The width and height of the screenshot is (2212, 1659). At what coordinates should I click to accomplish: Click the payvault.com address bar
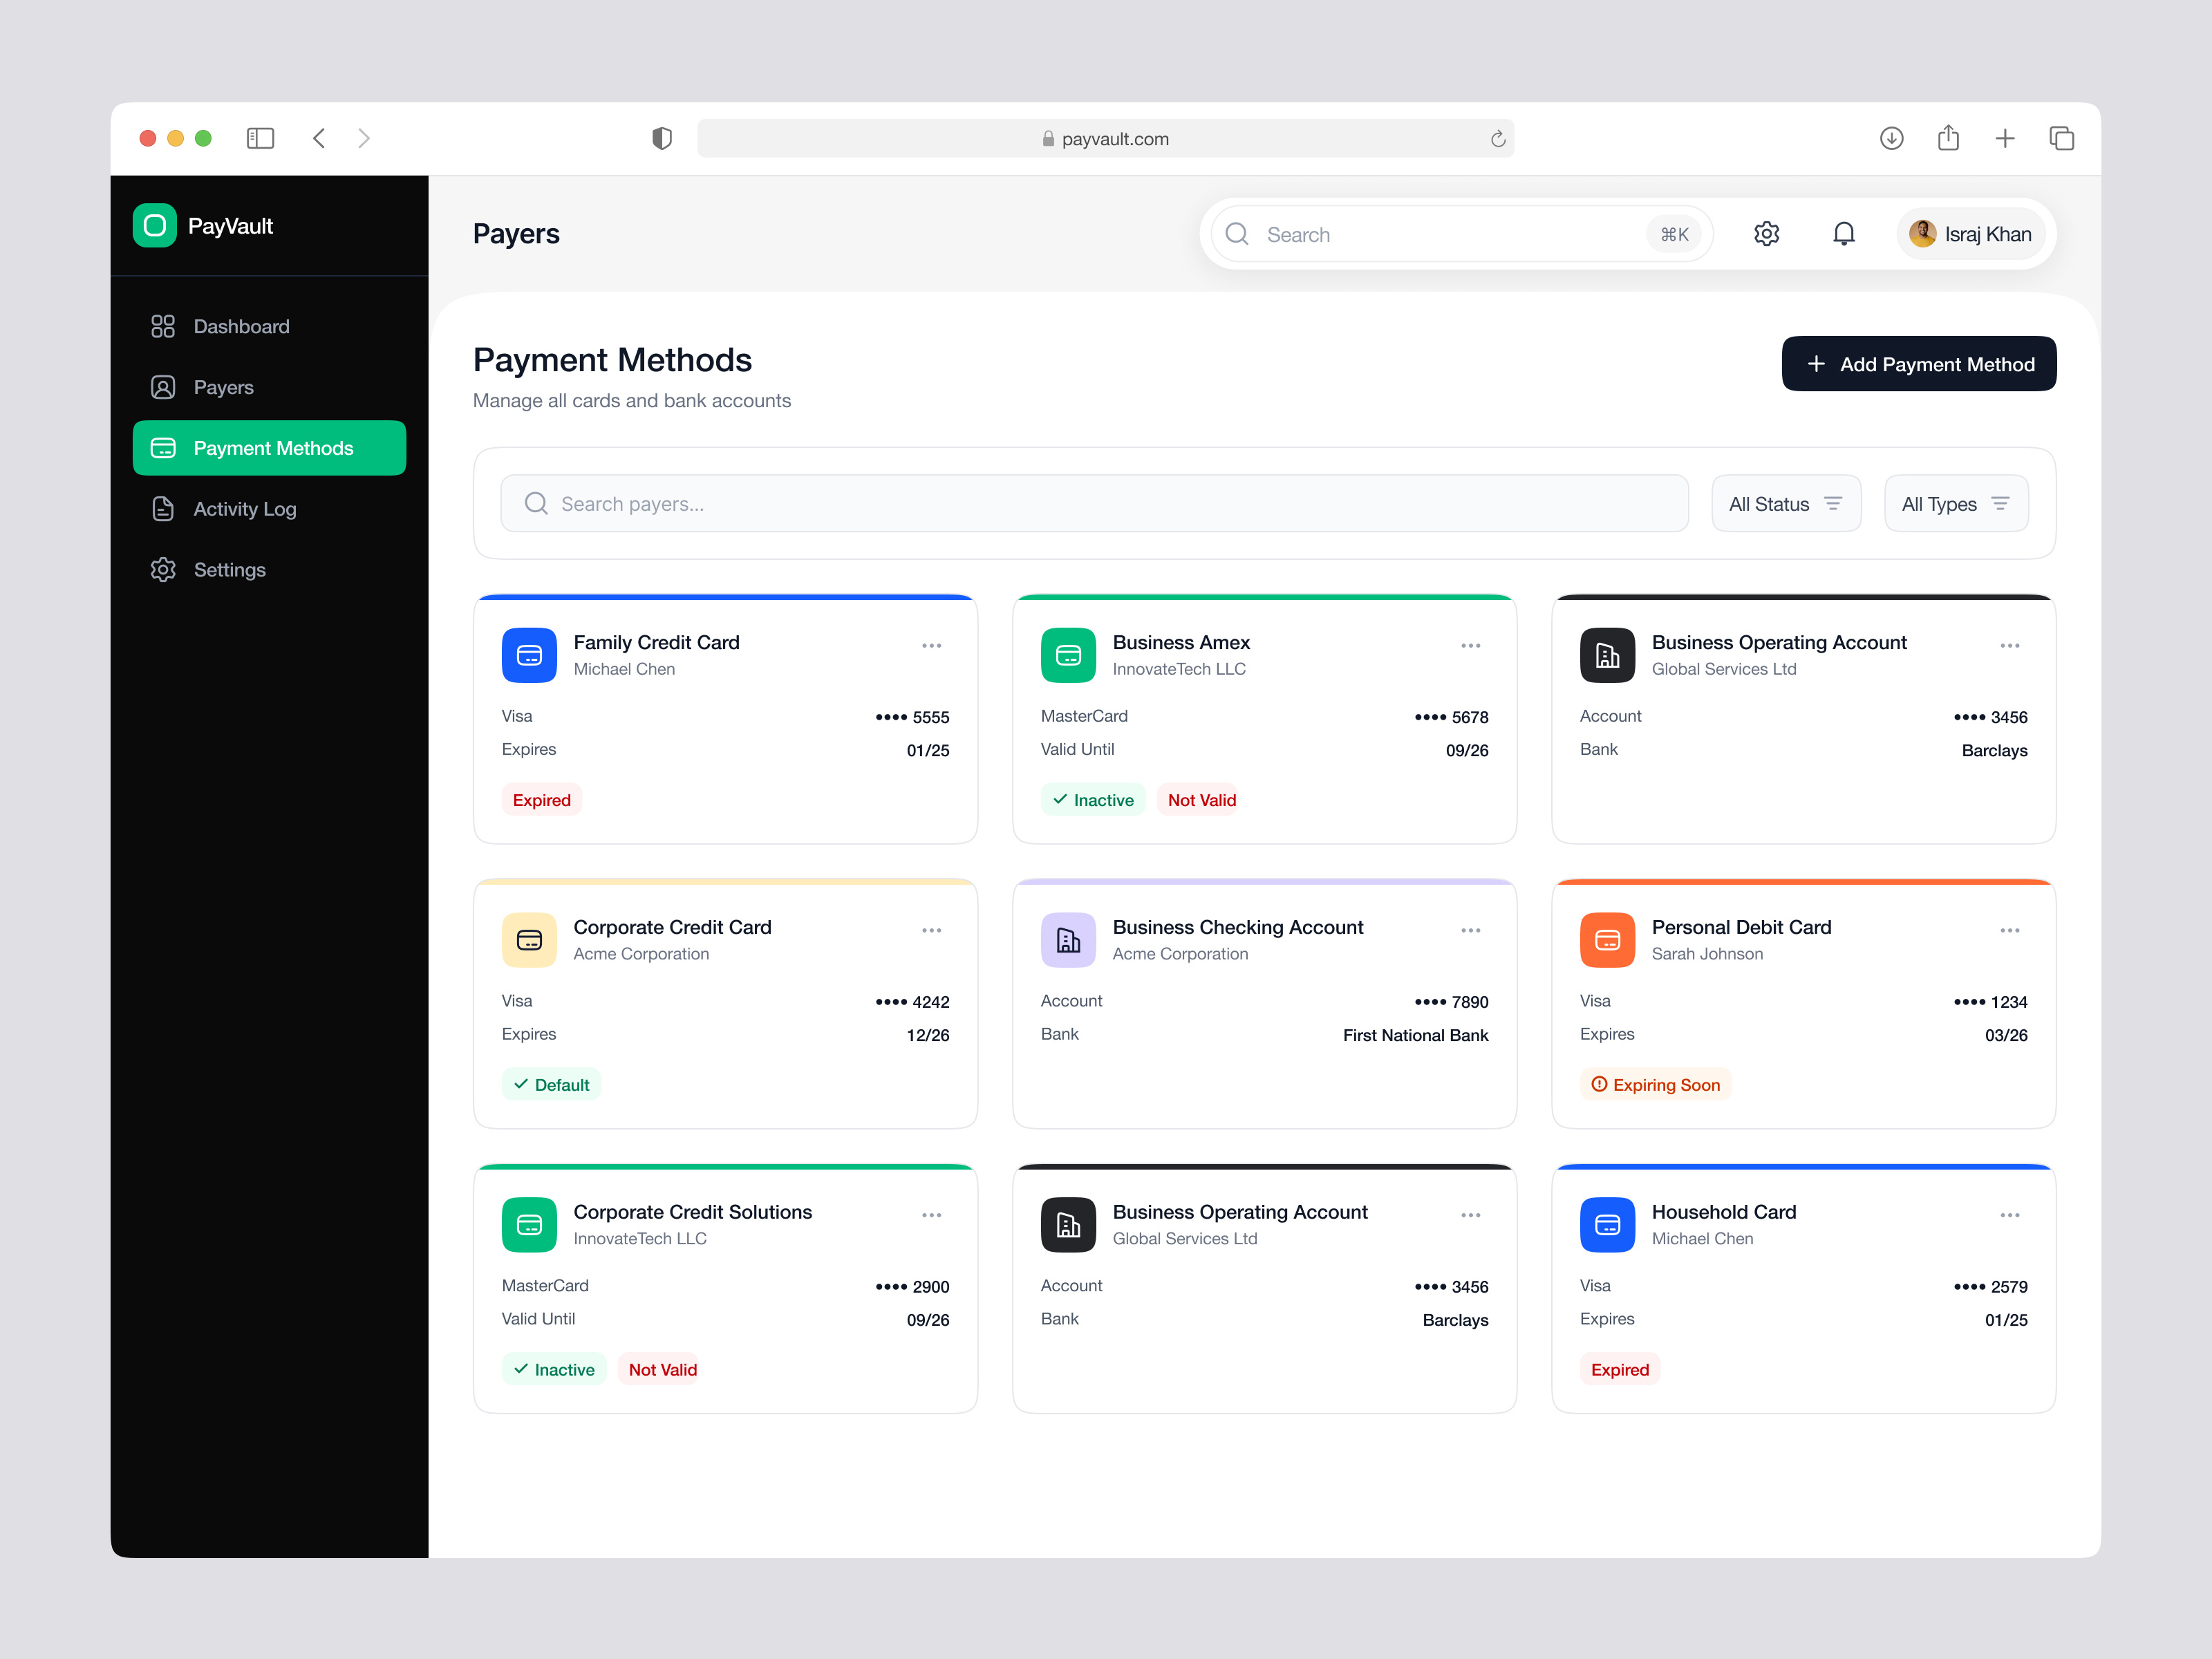[1105, 139]
